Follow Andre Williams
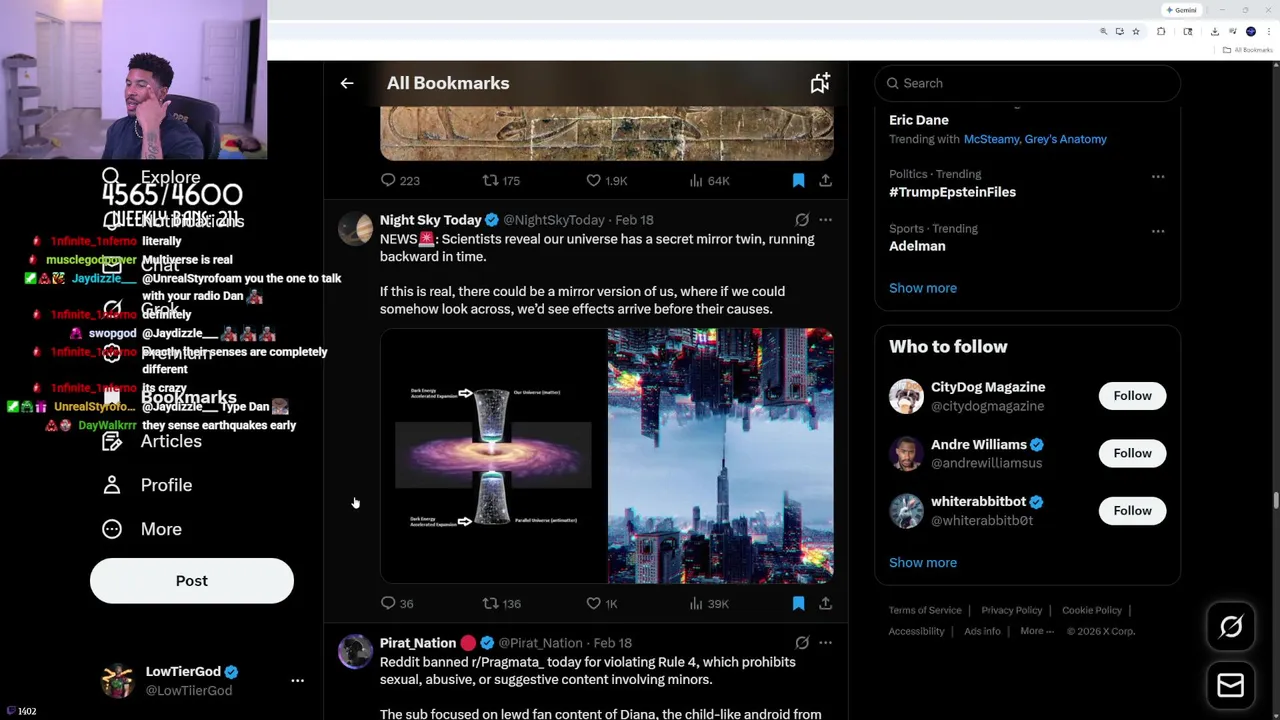The image size is (1280, 720). tap(1132, 453)
